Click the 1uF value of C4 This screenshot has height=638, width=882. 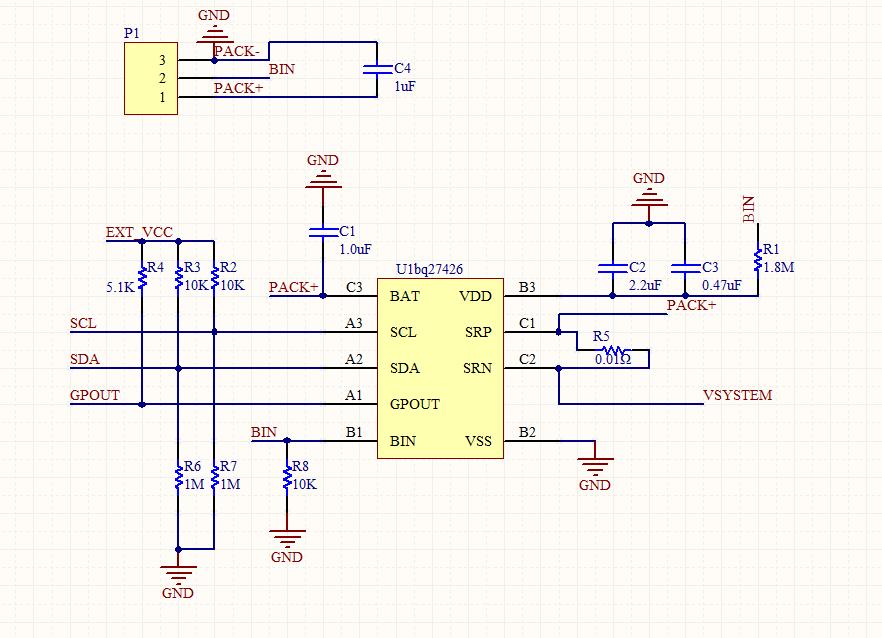coord(405,87)
